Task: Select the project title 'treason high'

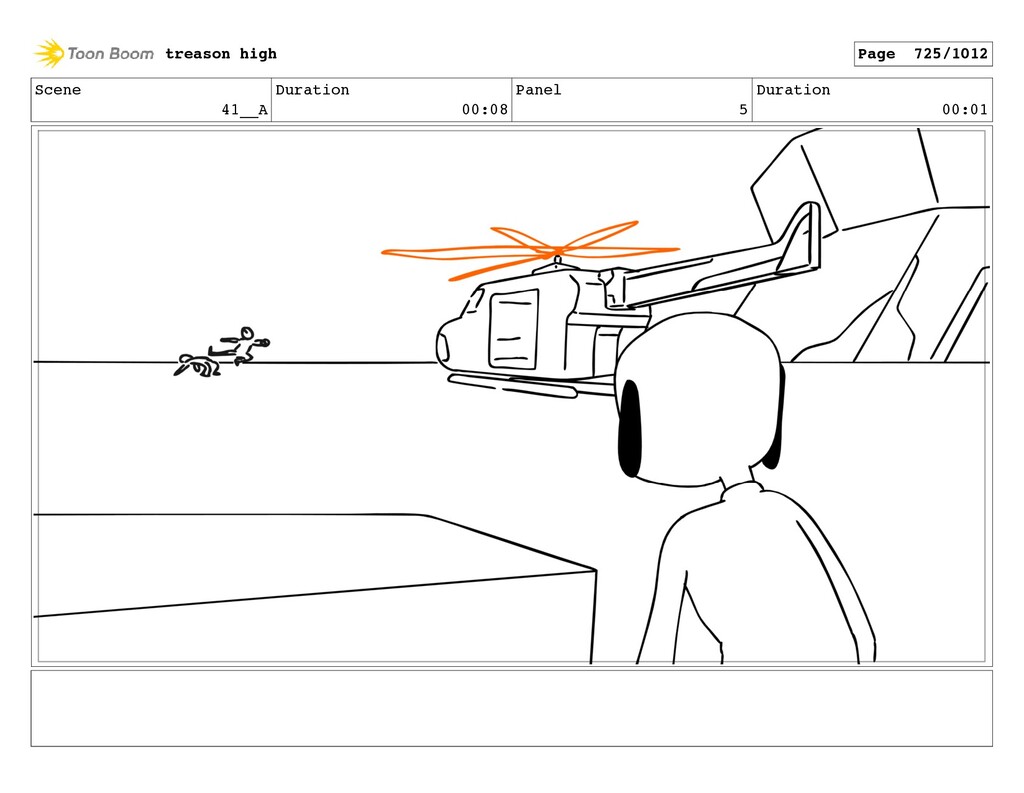Action: (221, 54)
